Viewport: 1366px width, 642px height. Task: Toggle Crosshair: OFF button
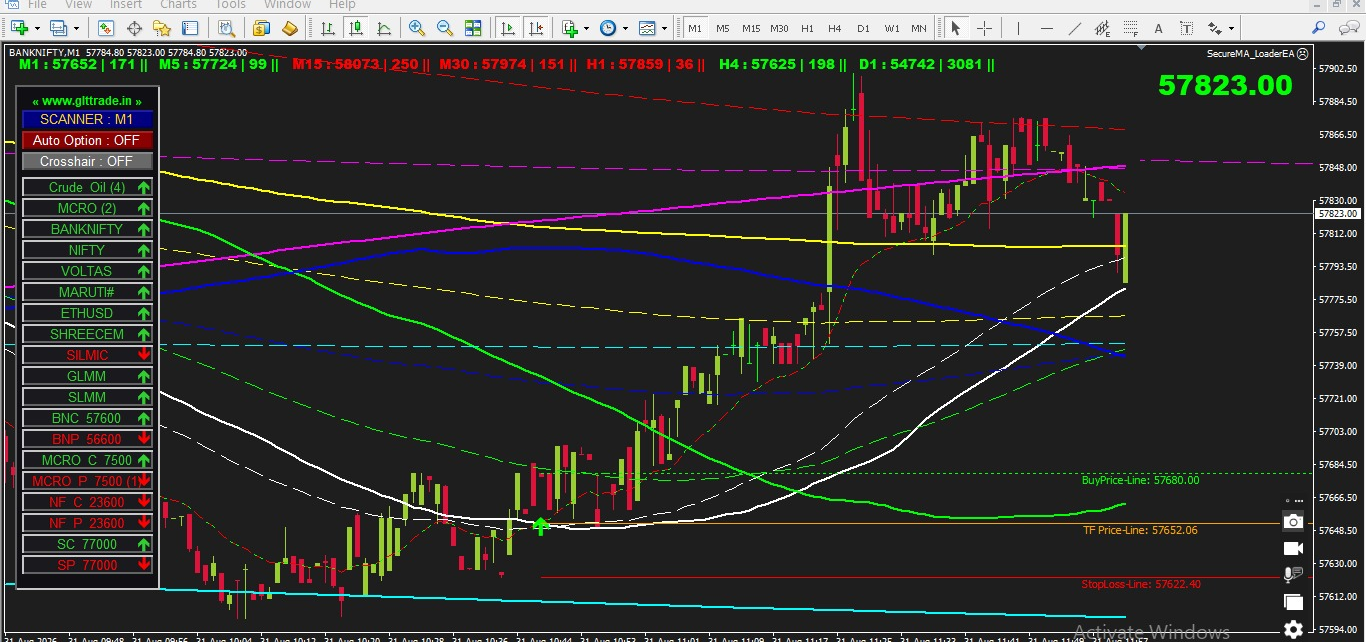(87, 161)
